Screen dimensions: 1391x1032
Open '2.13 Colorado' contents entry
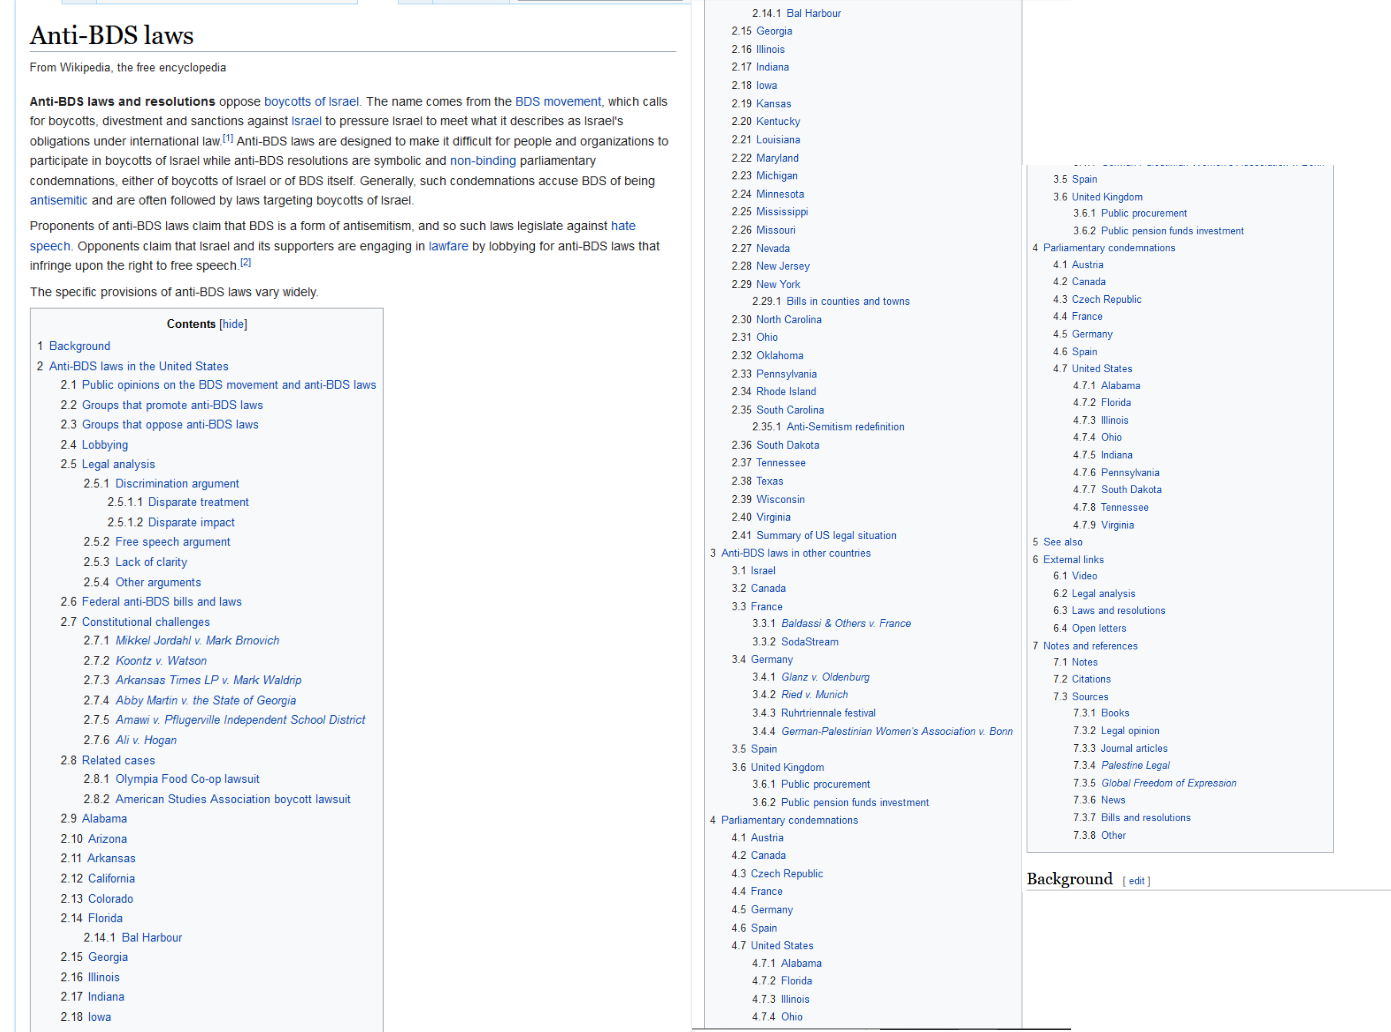click(97, 899)
